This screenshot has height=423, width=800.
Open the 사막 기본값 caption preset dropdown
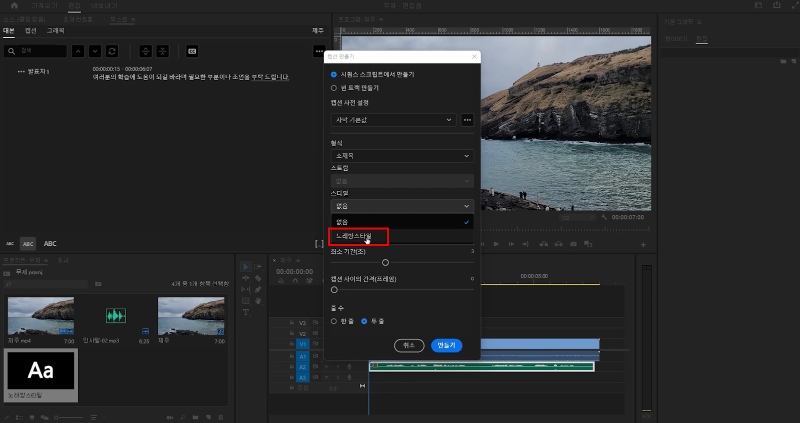(393, 120)
